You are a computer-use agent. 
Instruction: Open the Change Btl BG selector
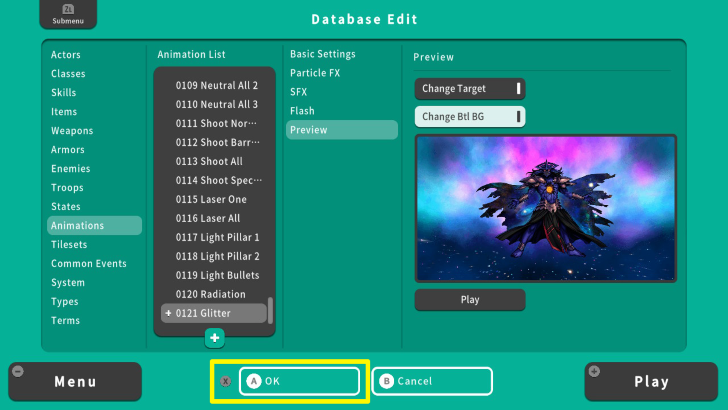tap(470, 117)
